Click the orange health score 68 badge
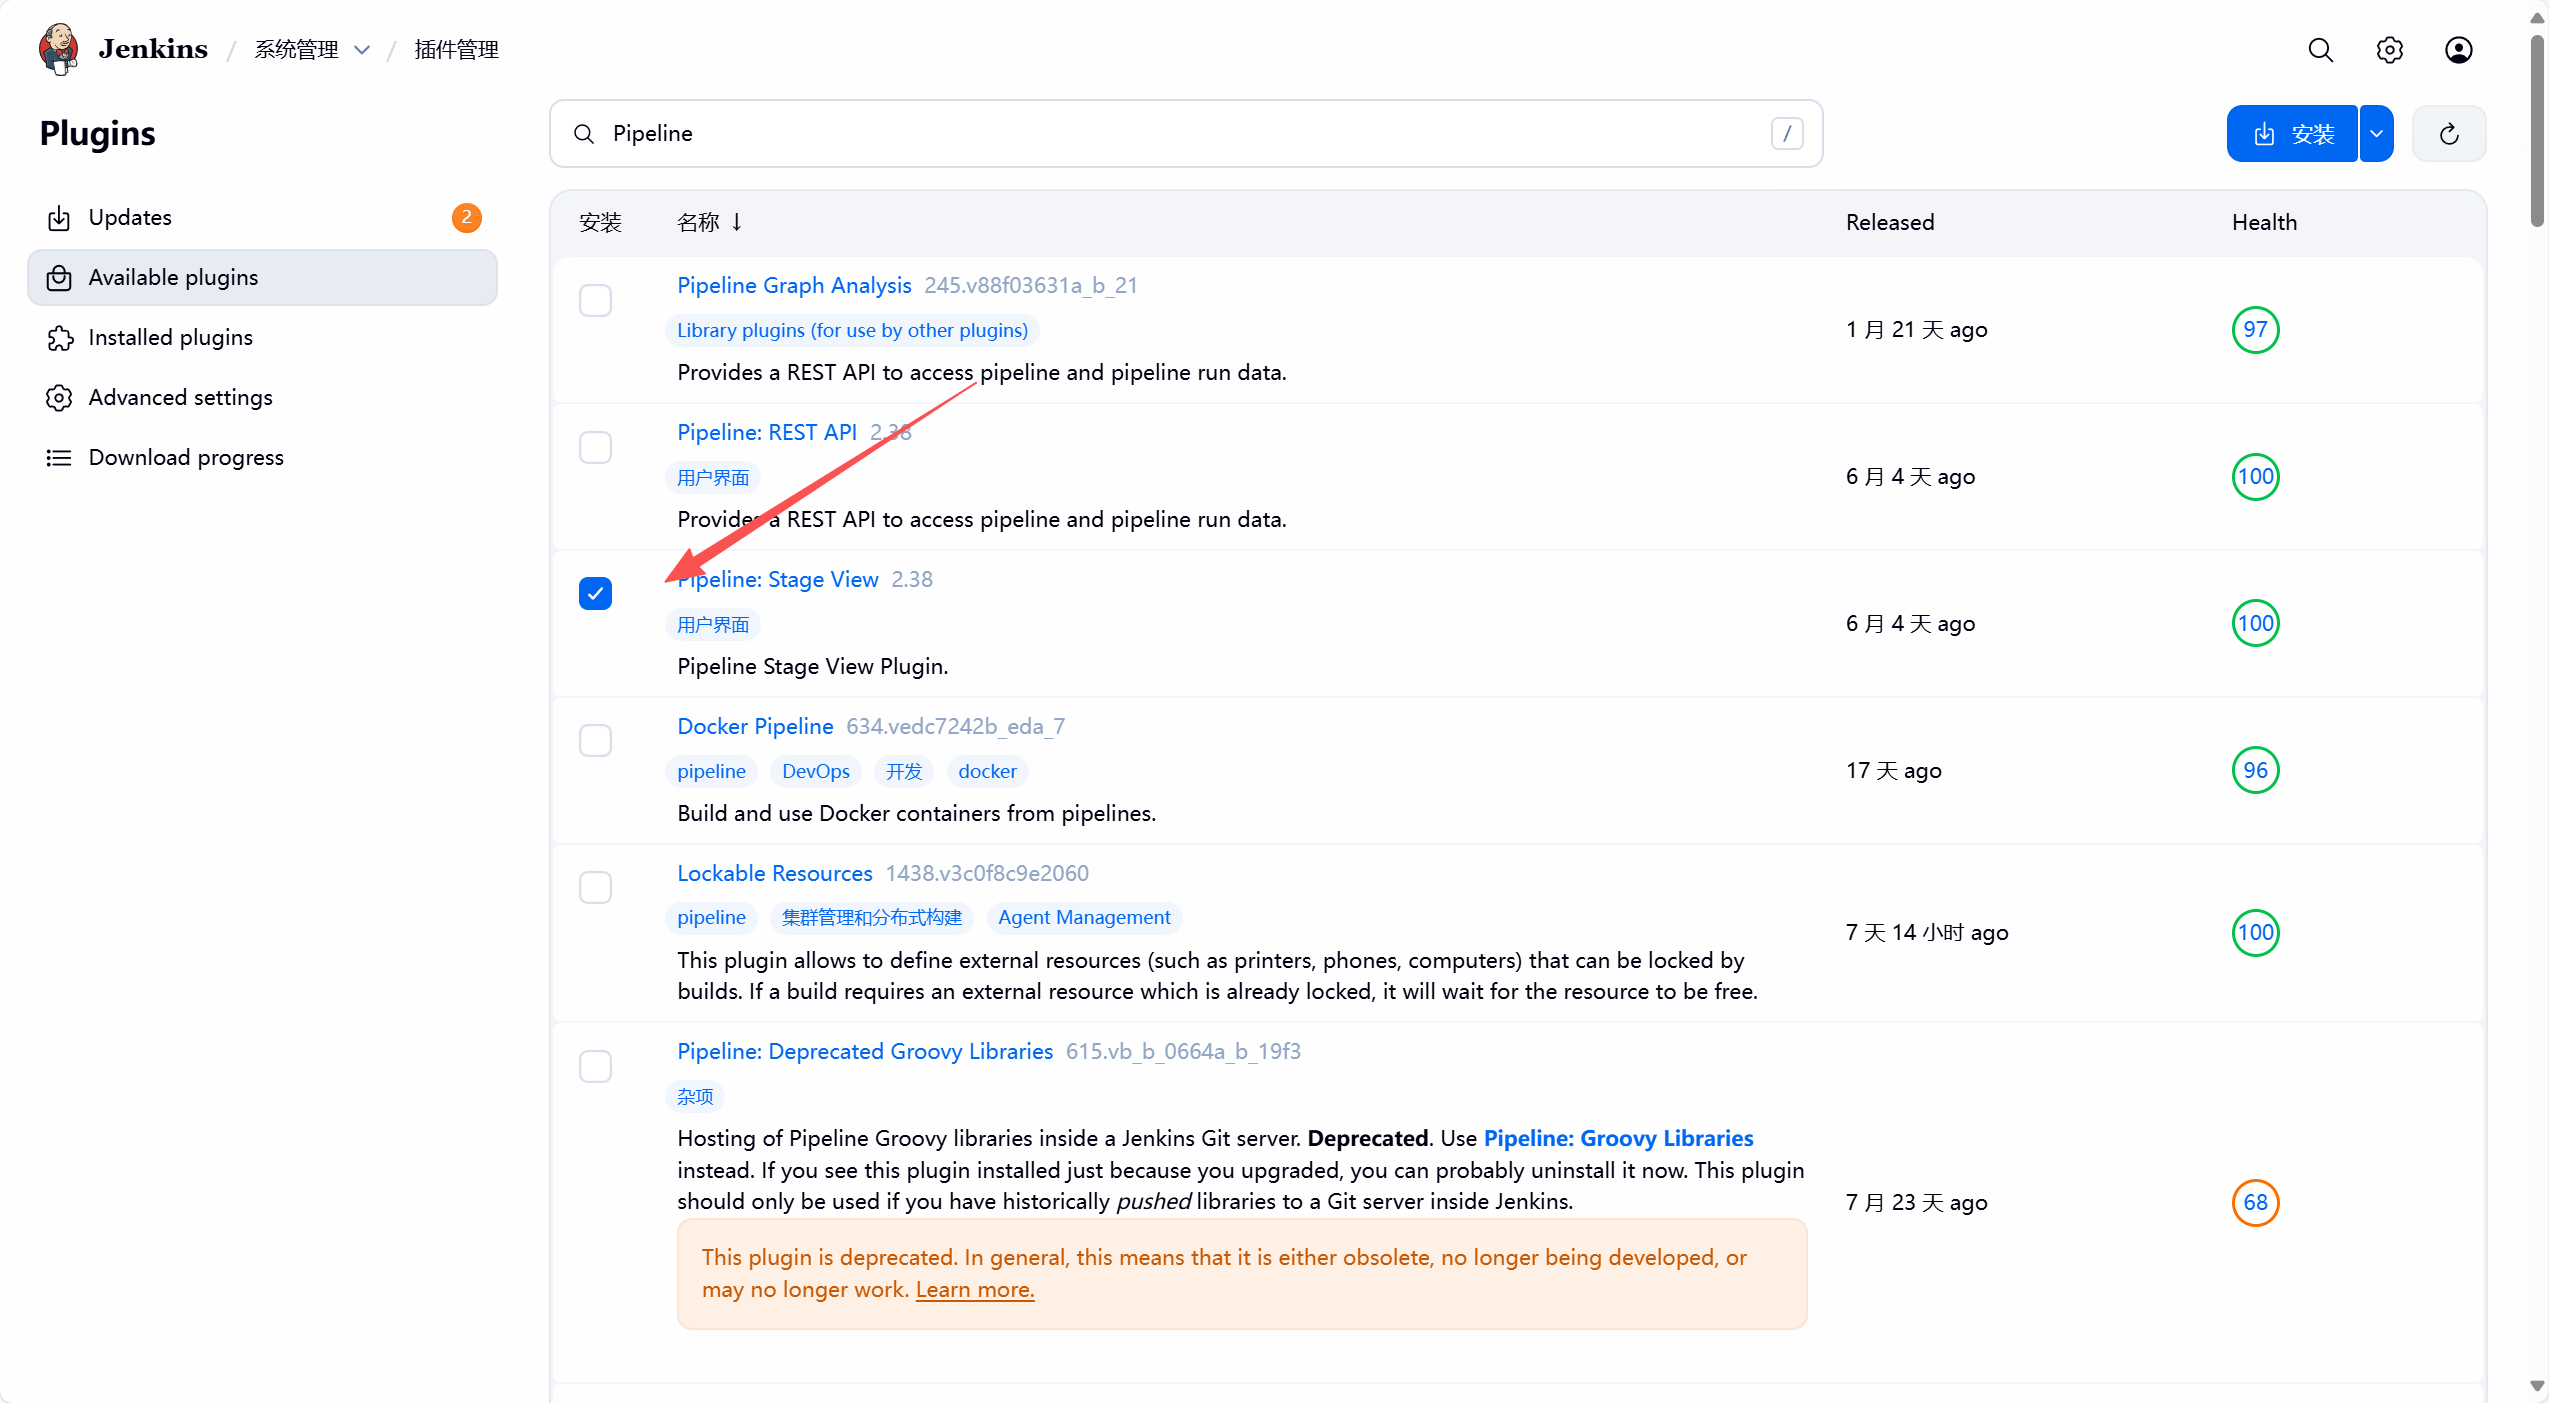 pos(2254,1202)
